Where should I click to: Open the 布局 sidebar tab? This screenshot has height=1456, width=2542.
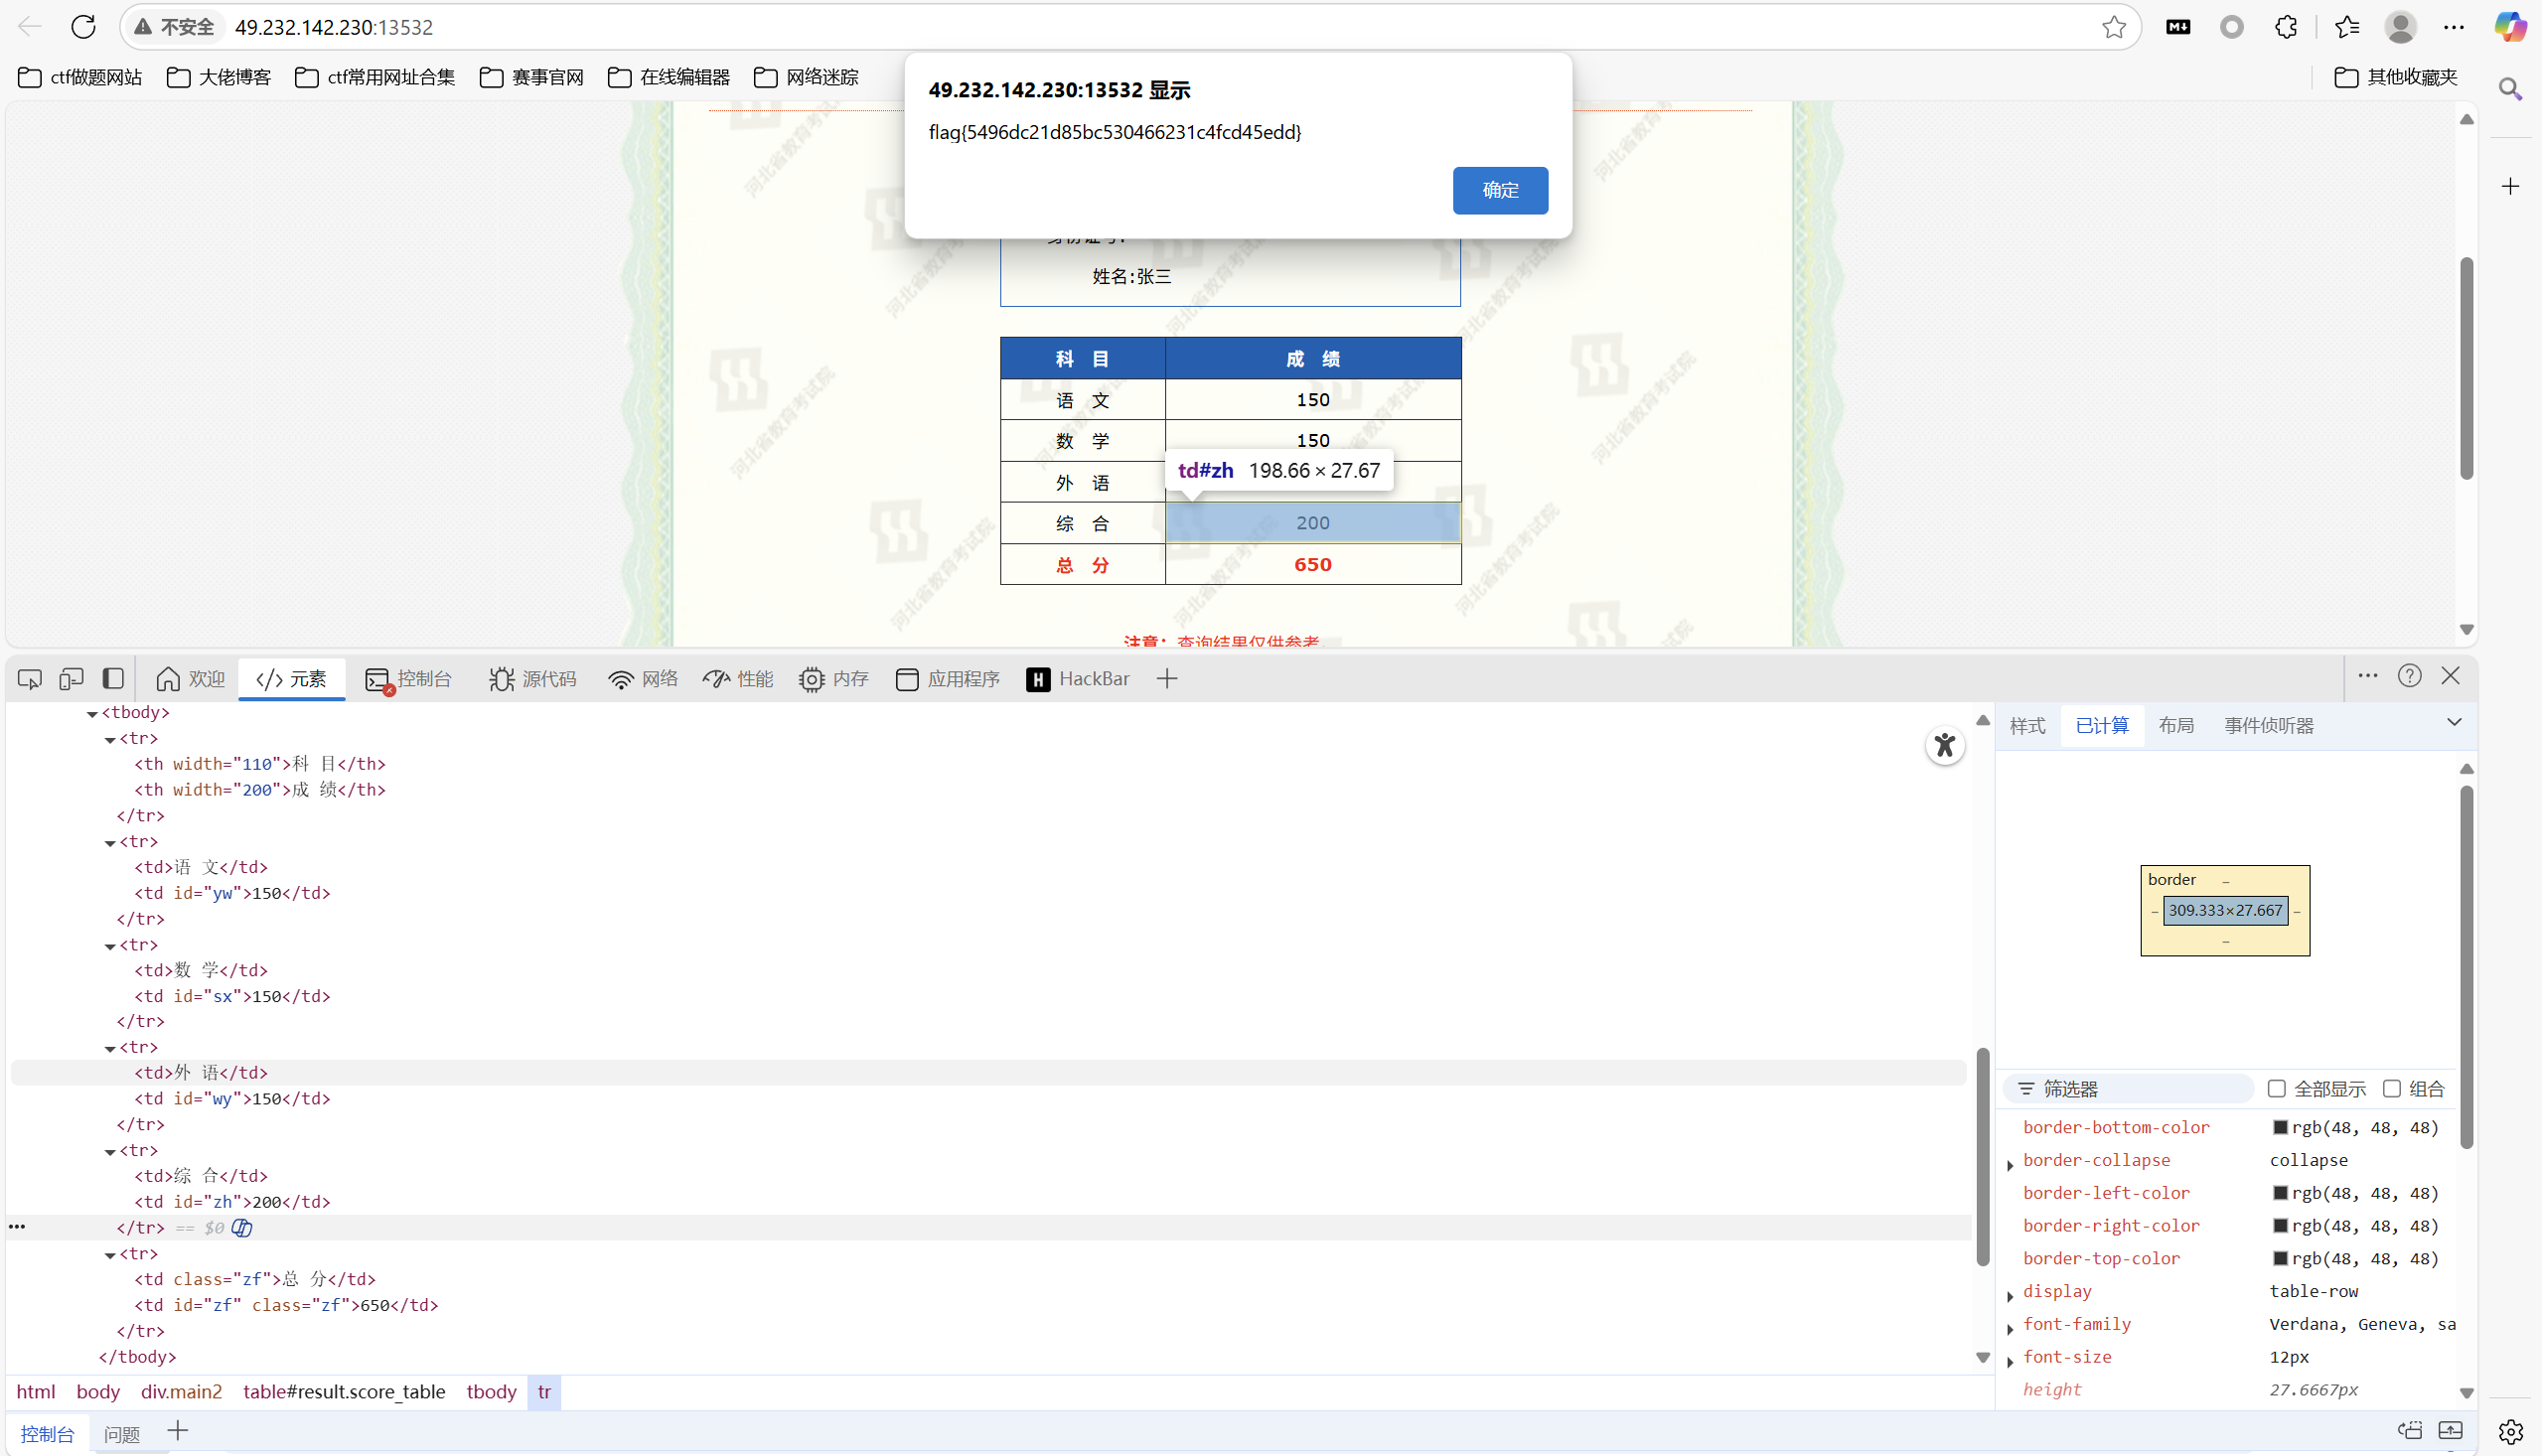(2175, 726)
